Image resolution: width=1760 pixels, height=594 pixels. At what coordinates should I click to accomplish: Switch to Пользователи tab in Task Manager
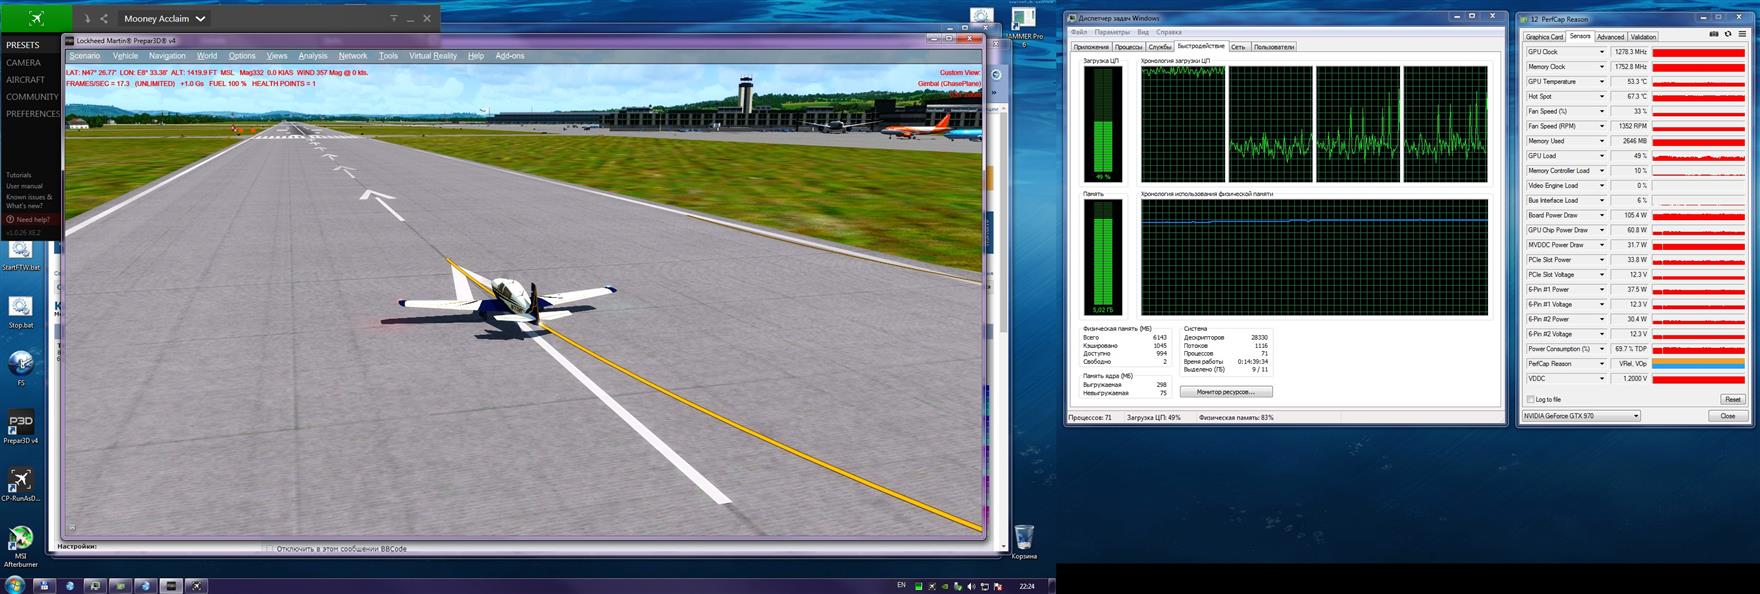[1274, 47]
